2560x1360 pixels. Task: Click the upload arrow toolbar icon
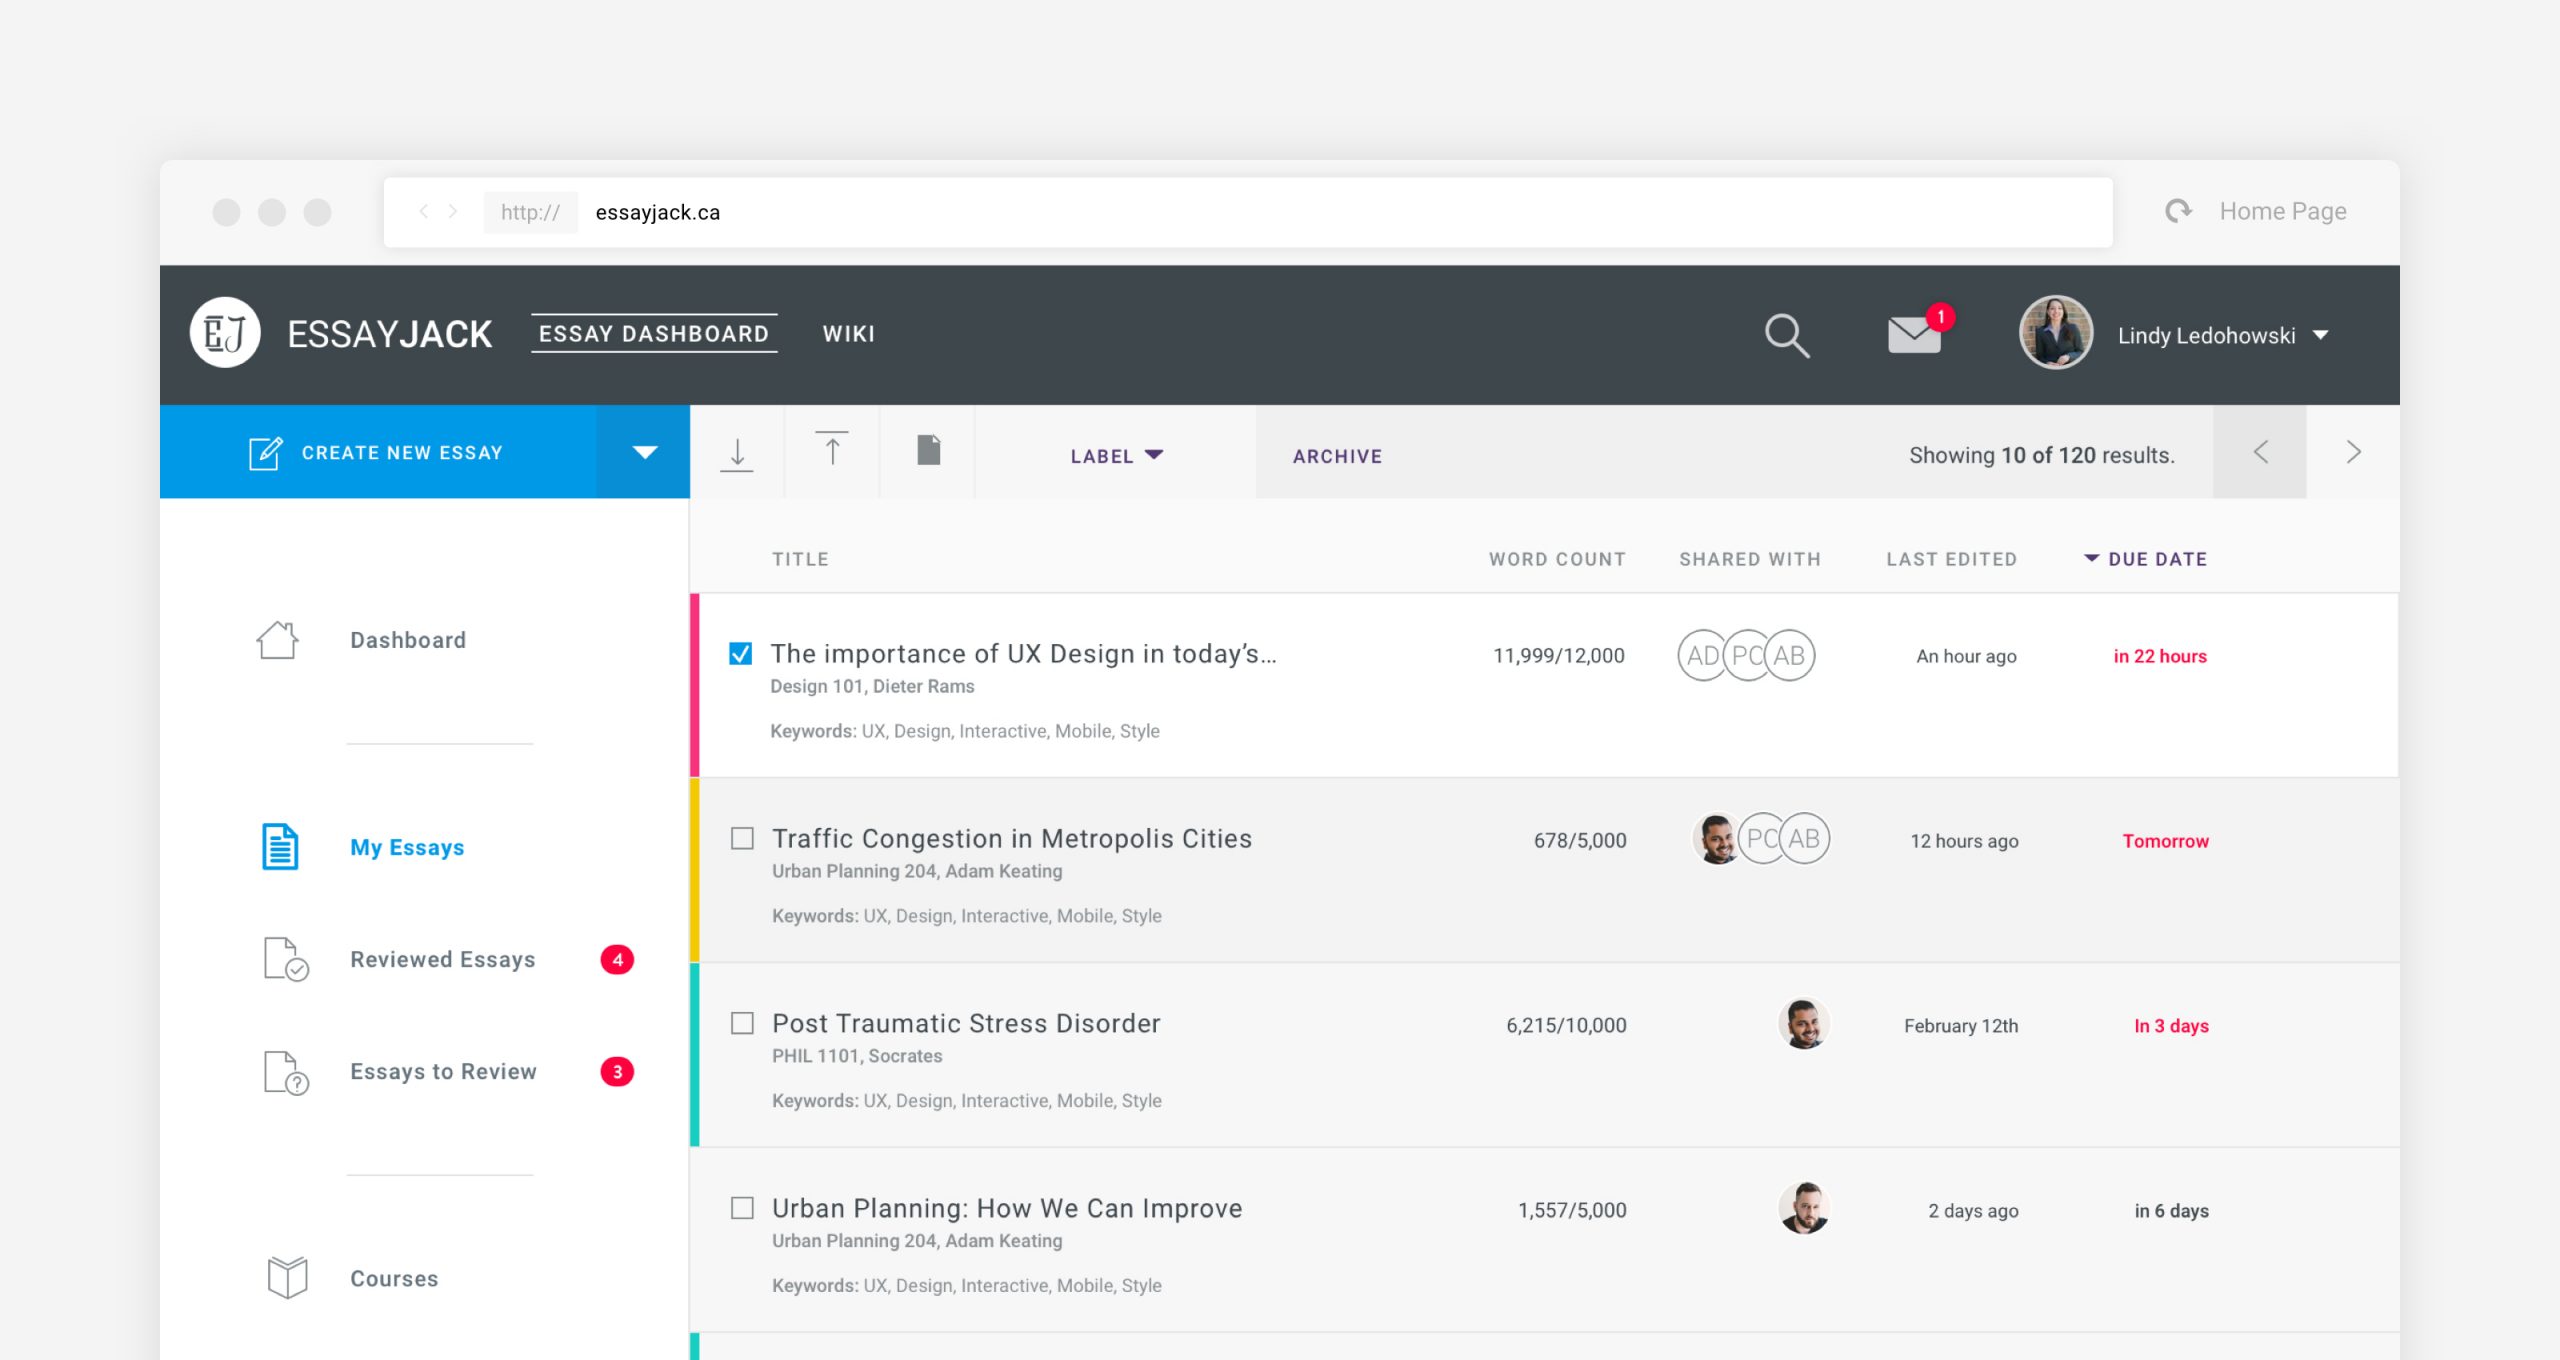(831, 450)
